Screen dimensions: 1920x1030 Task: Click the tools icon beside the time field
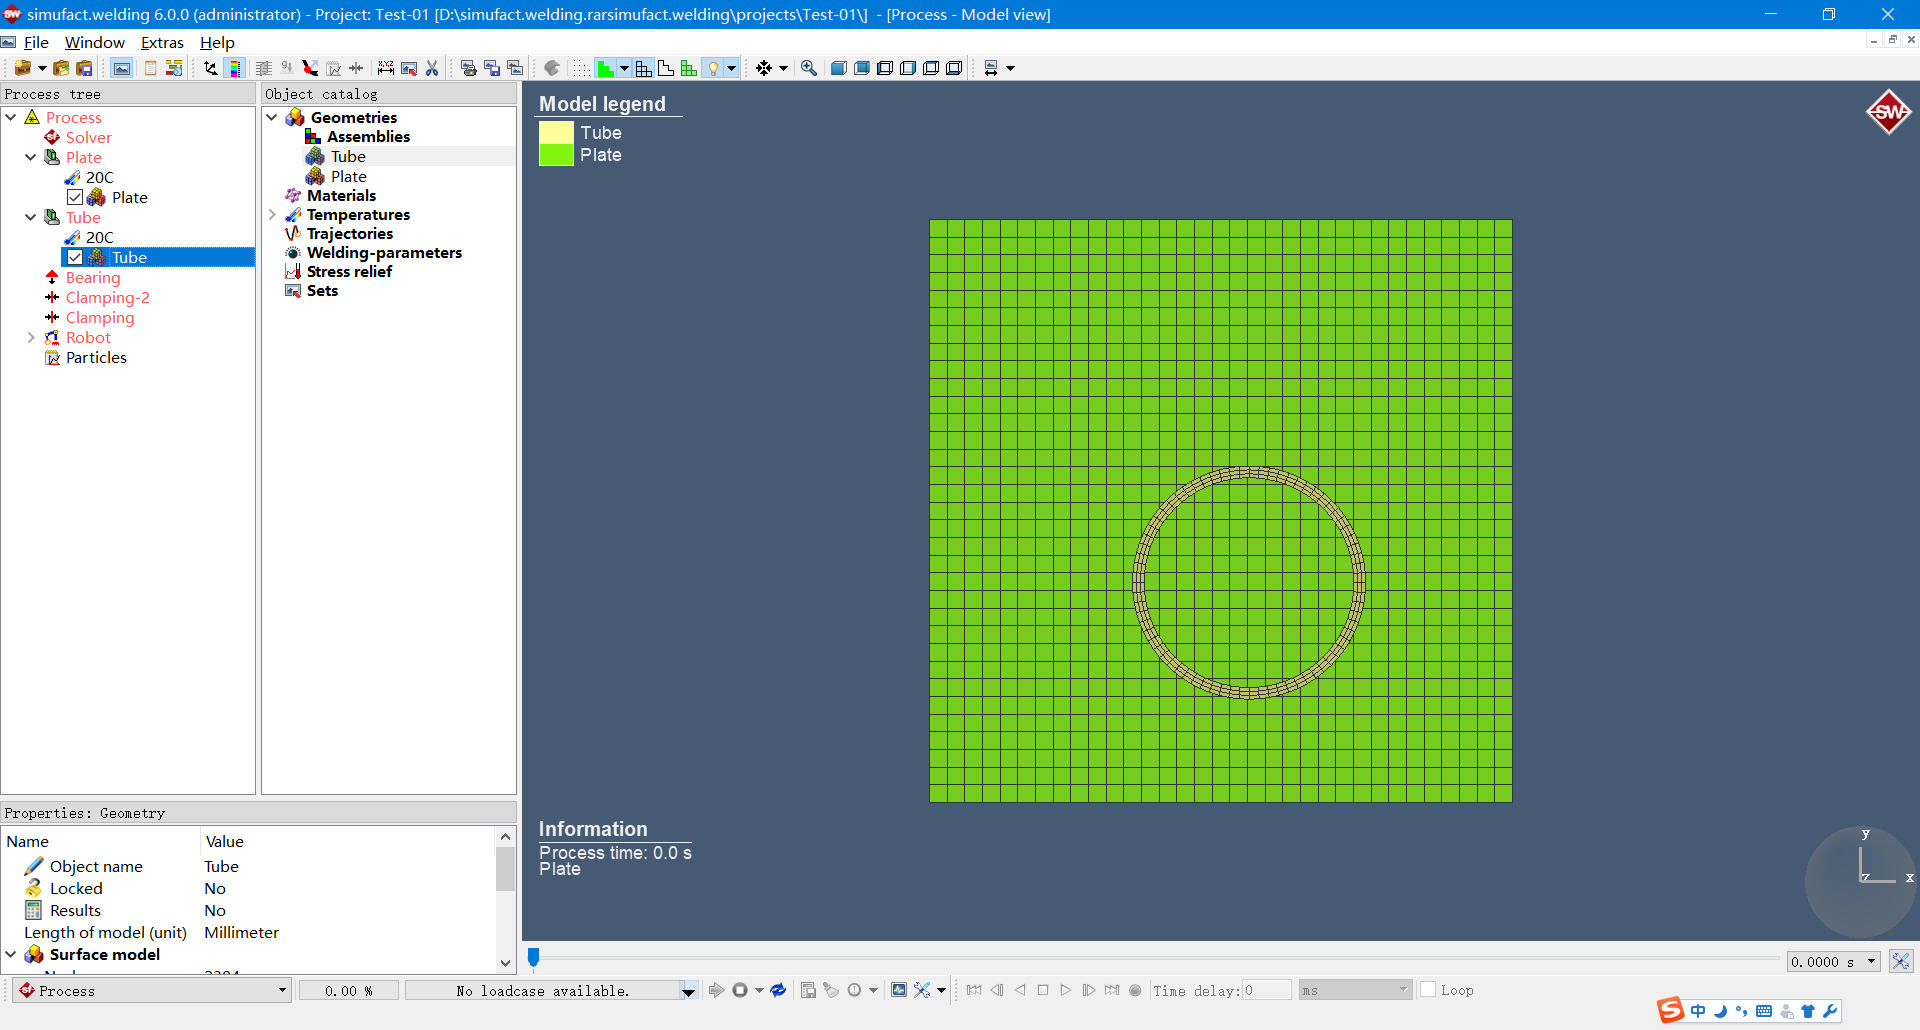point(1901,961)
